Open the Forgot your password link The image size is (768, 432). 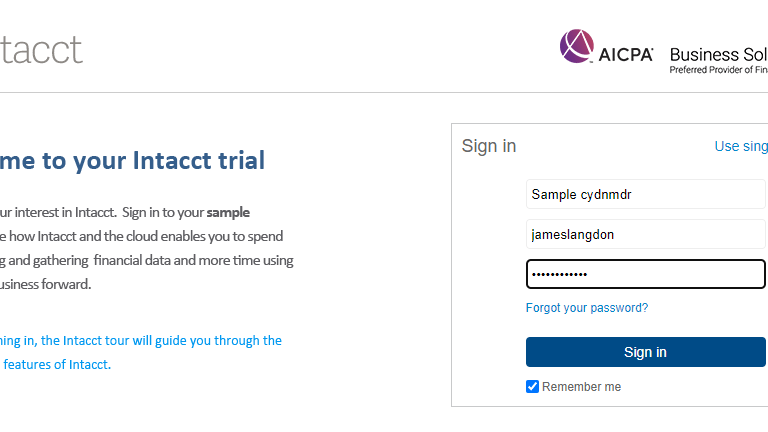pos(587,308)
